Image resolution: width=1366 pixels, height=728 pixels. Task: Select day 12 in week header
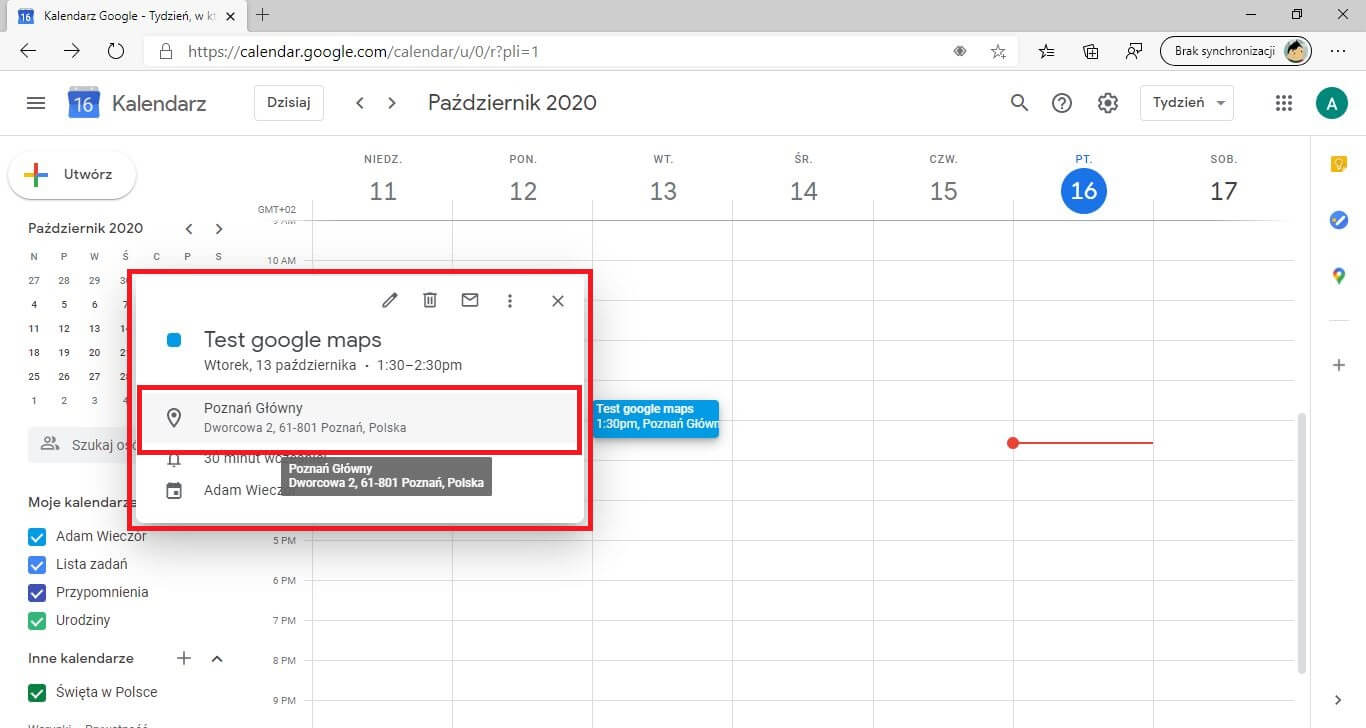(523, 191)
